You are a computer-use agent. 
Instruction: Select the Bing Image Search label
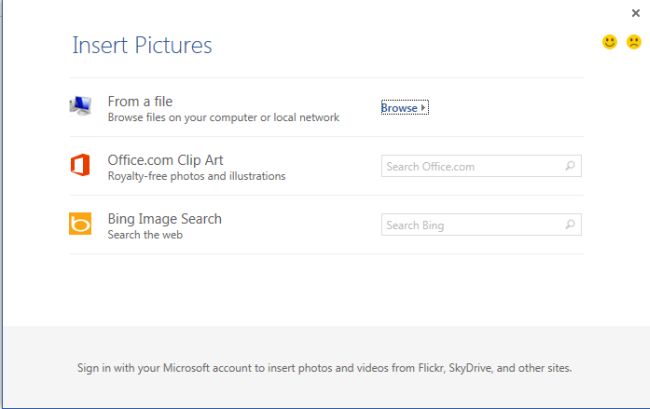point(164,219)
